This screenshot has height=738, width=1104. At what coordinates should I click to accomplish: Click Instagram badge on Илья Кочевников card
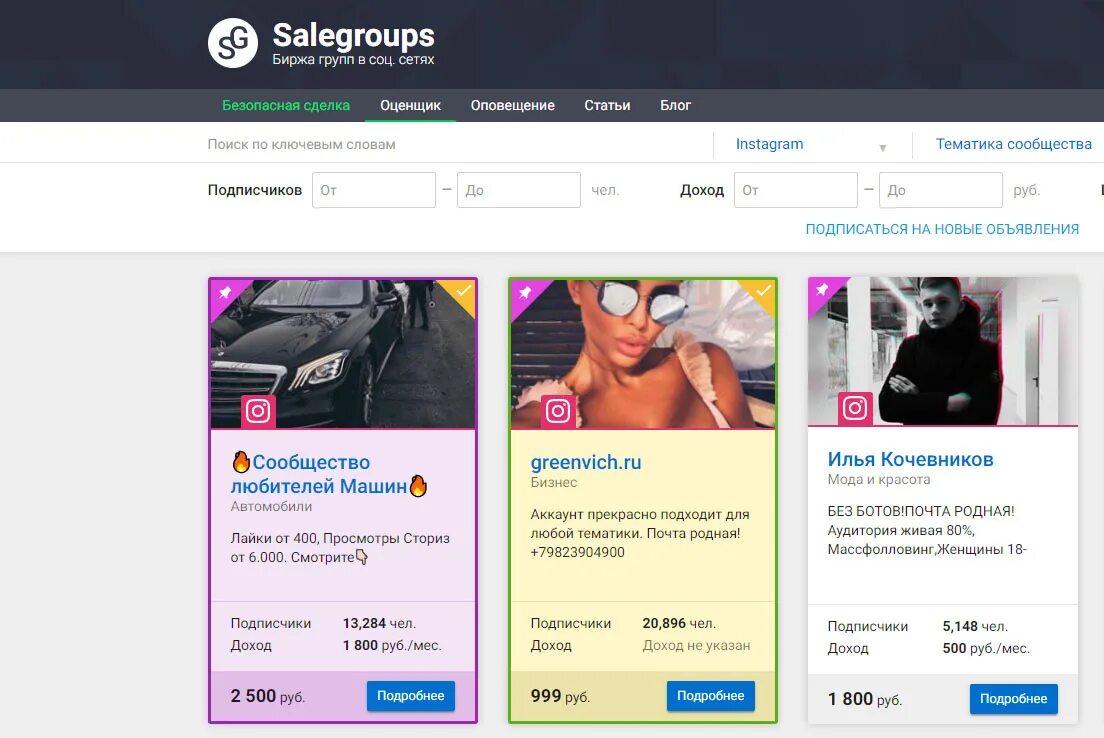[855, 408]
